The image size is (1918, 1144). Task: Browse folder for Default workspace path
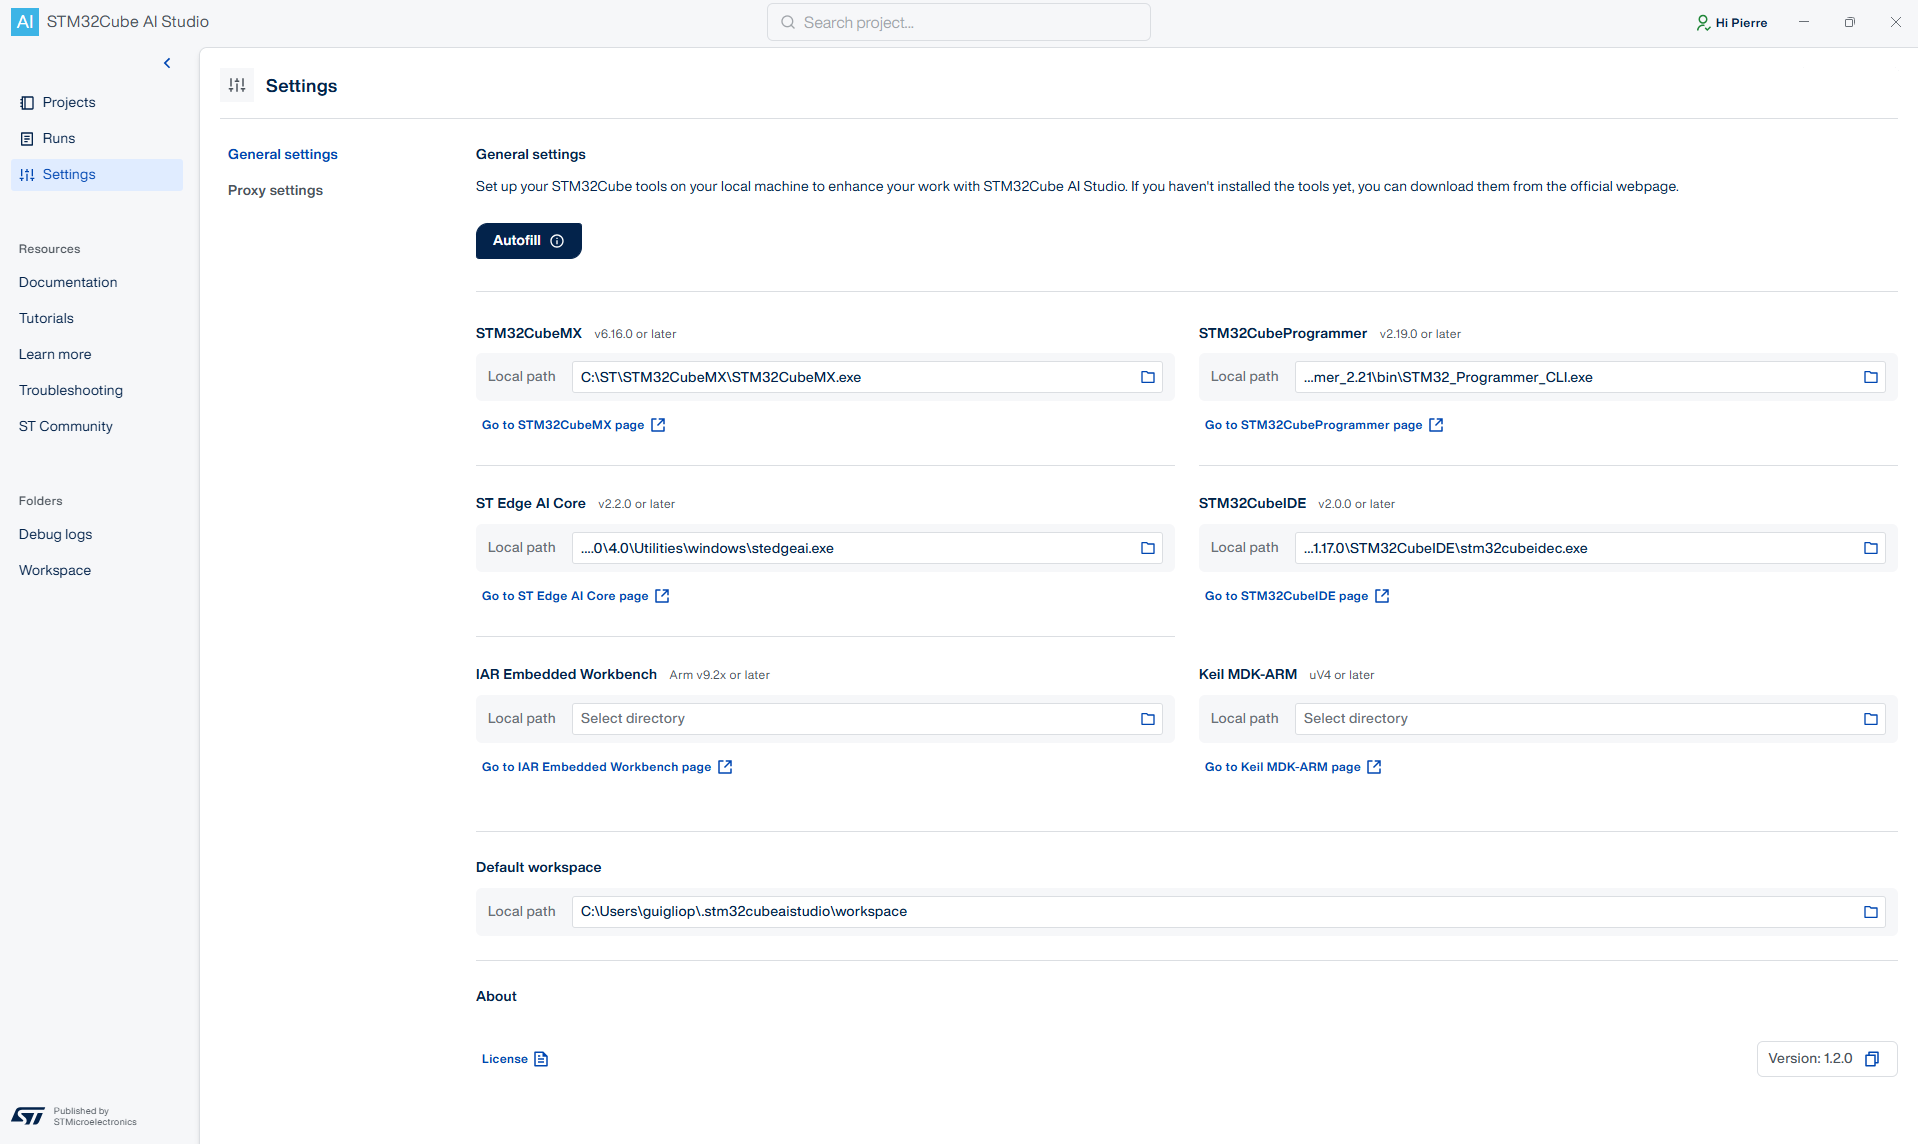coord(1871,912)
